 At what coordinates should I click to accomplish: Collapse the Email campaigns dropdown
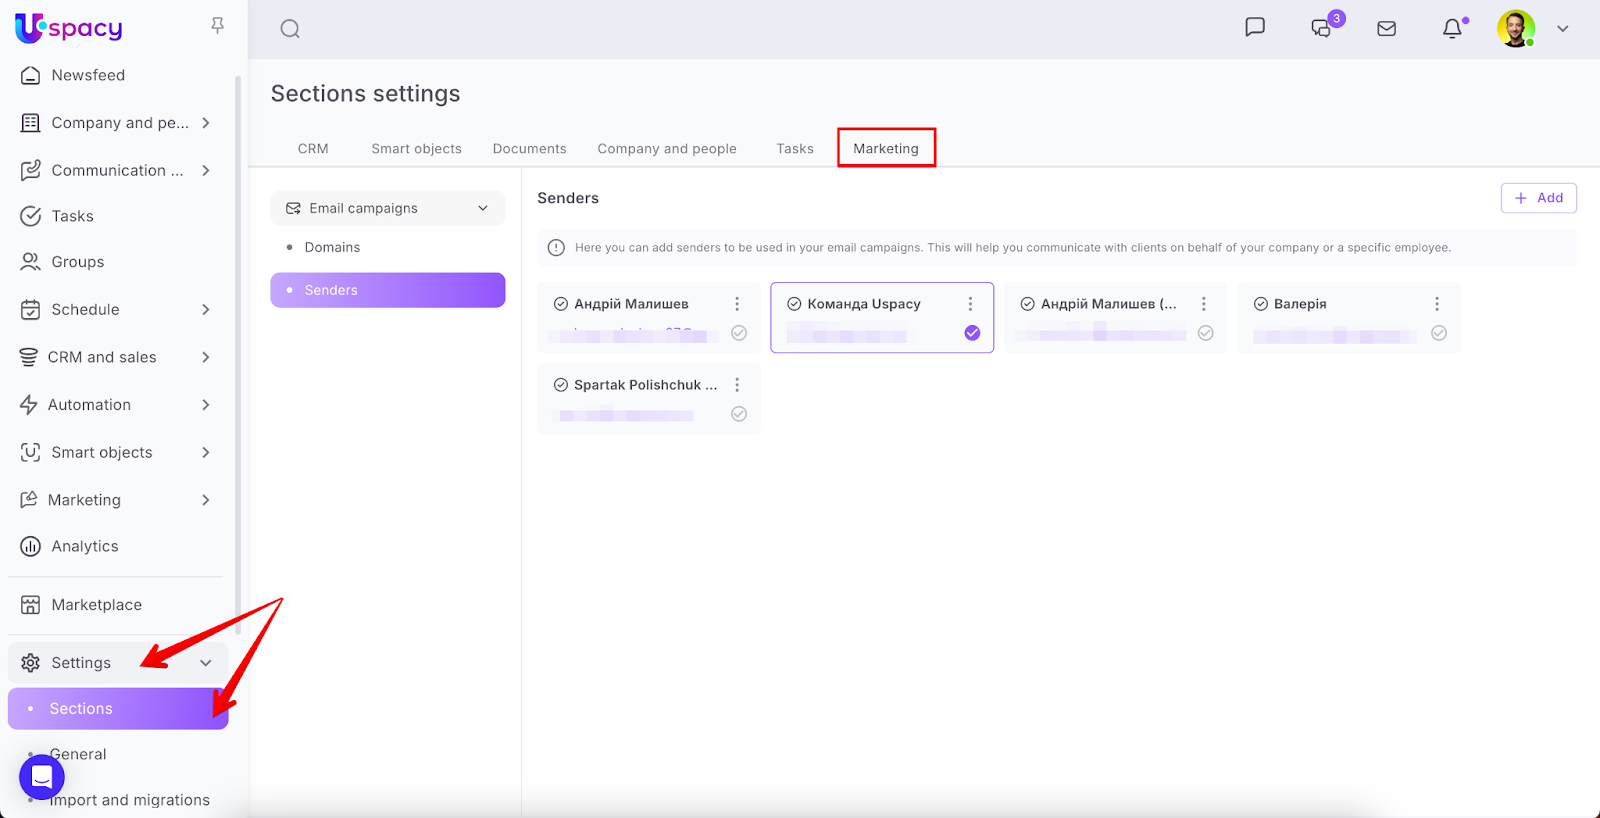click(x=483, y=208)
